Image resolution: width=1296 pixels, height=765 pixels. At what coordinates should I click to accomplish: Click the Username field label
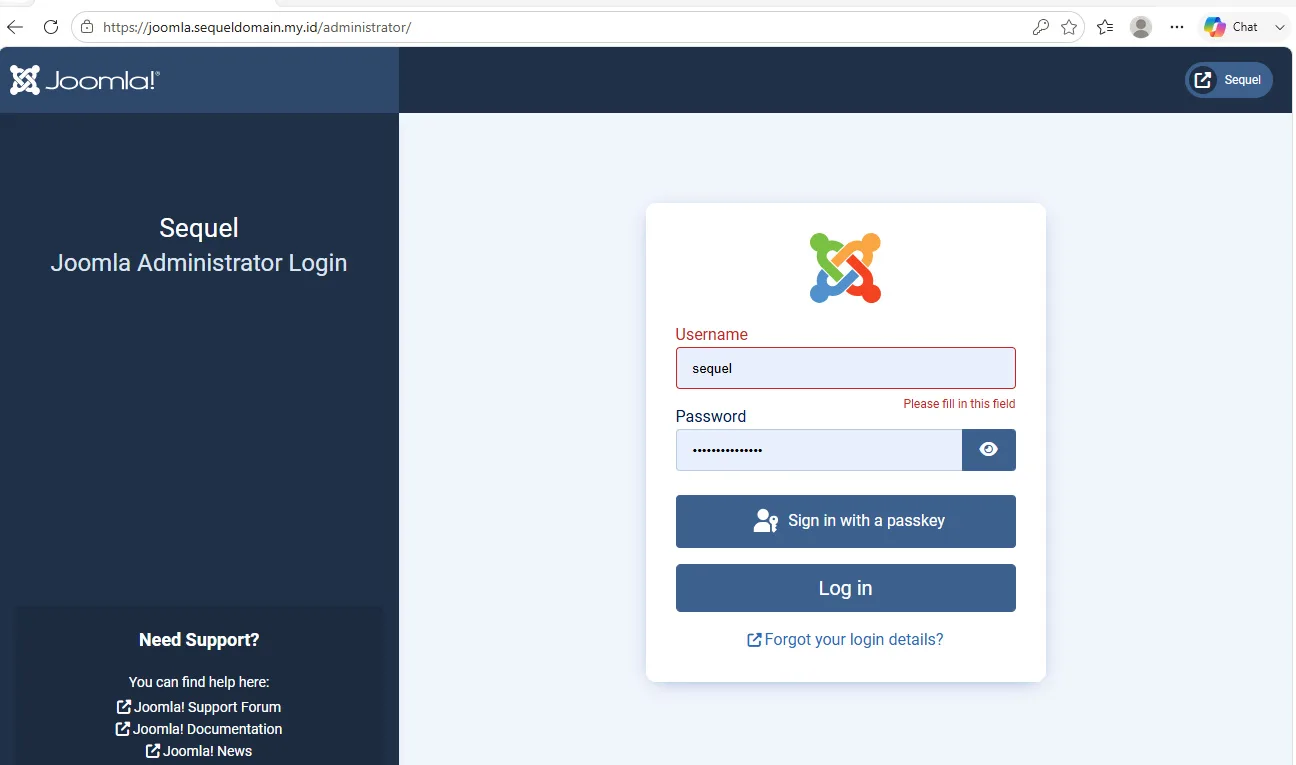711,334
